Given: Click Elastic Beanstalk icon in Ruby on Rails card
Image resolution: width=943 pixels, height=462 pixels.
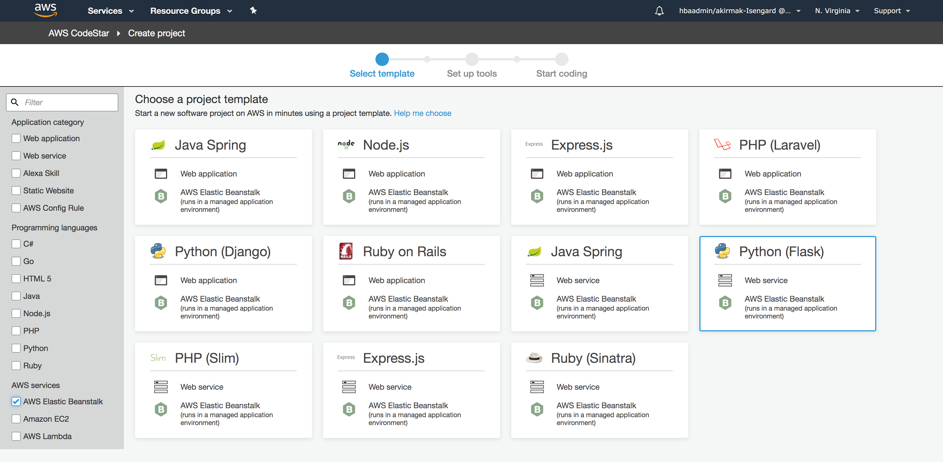Looking at the screenshot, I should tap(349, 303).
